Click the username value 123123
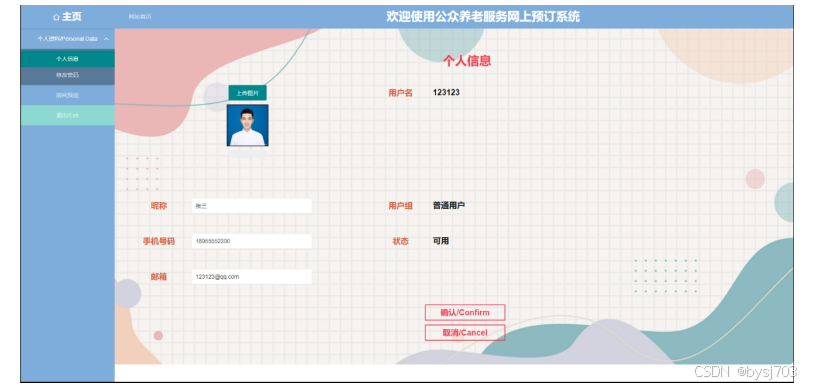The height and width of the screenshot is (387, 816). pyautogui.click(x=446, y=93)
